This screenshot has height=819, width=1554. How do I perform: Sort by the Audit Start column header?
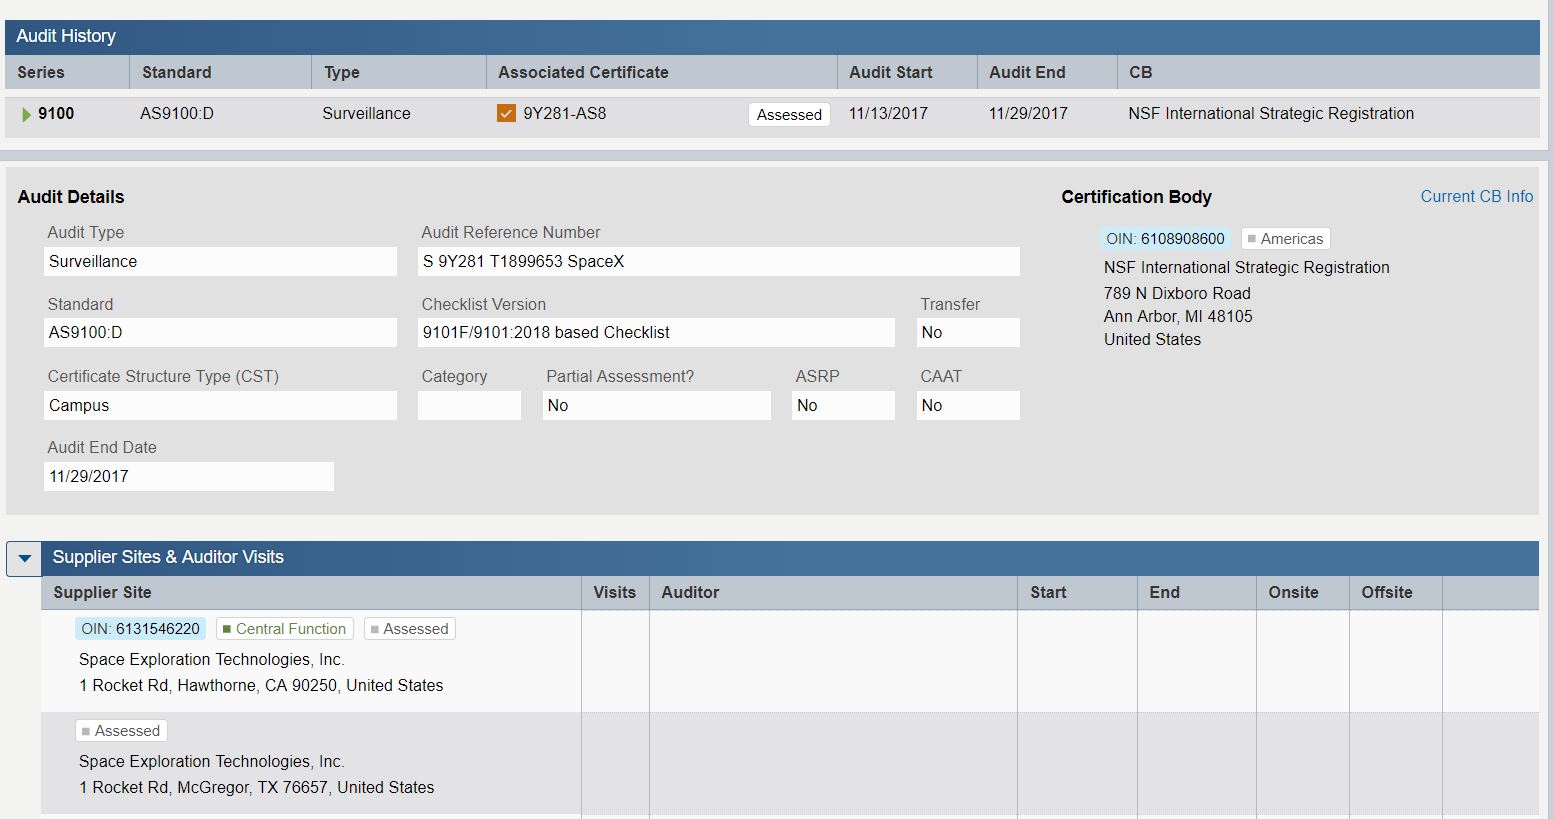click(x=890, y=73)
